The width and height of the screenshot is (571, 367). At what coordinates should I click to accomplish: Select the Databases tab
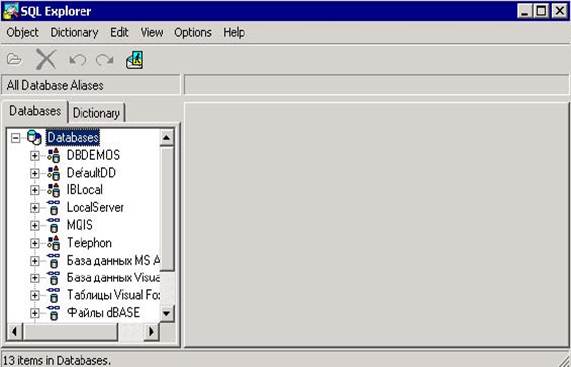click(35, 111)
